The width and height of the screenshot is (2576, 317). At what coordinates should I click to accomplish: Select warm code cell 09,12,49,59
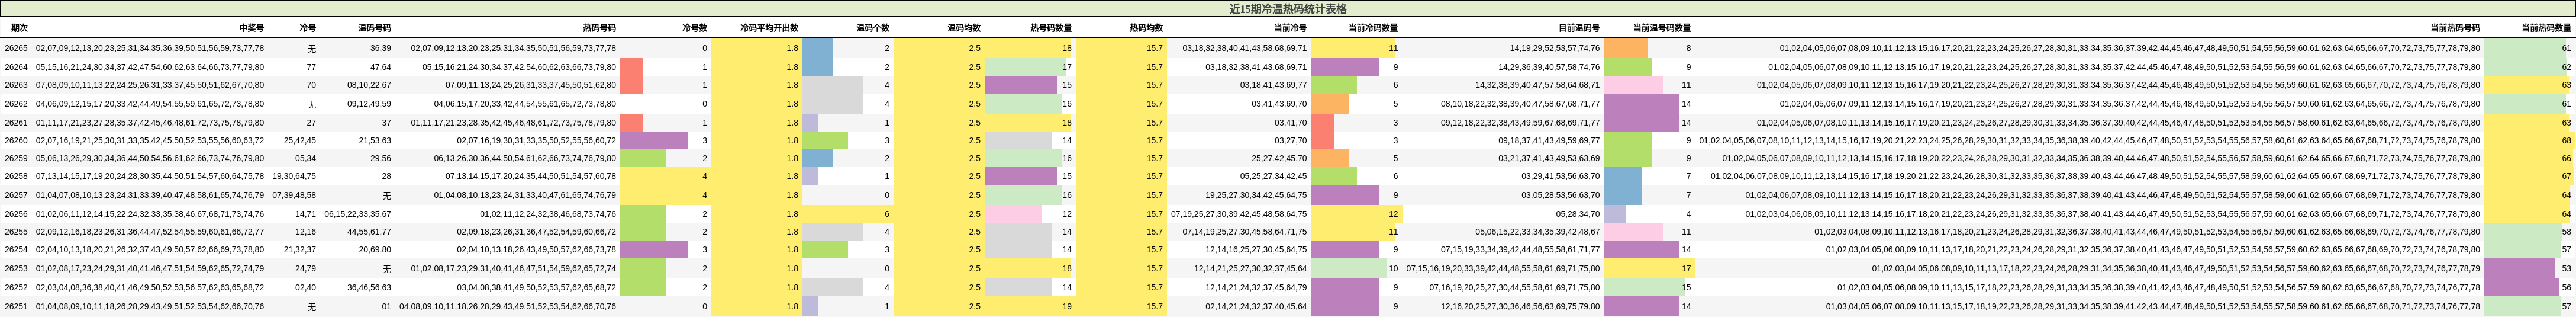pos(370,103)
